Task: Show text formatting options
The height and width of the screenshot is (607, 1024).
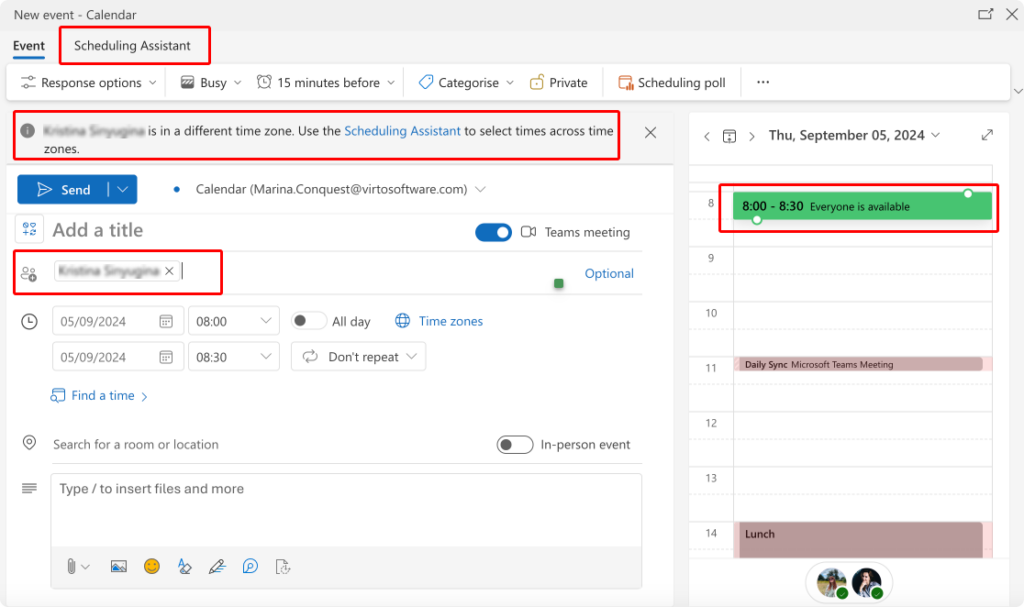Action: (x=184, y=566)
